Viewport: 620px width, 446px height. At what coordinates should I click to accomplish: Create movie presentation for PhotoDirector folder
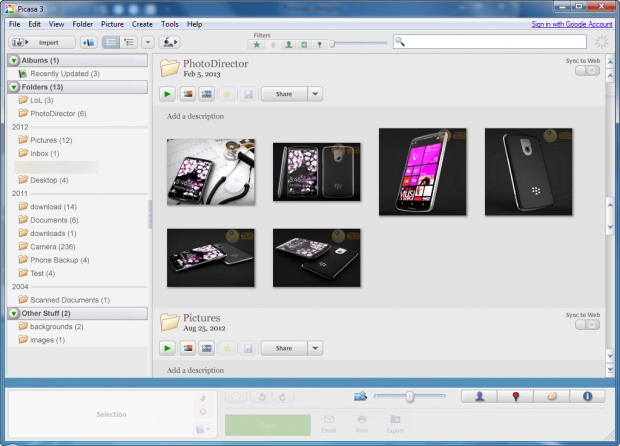click(x=206, y=94)
